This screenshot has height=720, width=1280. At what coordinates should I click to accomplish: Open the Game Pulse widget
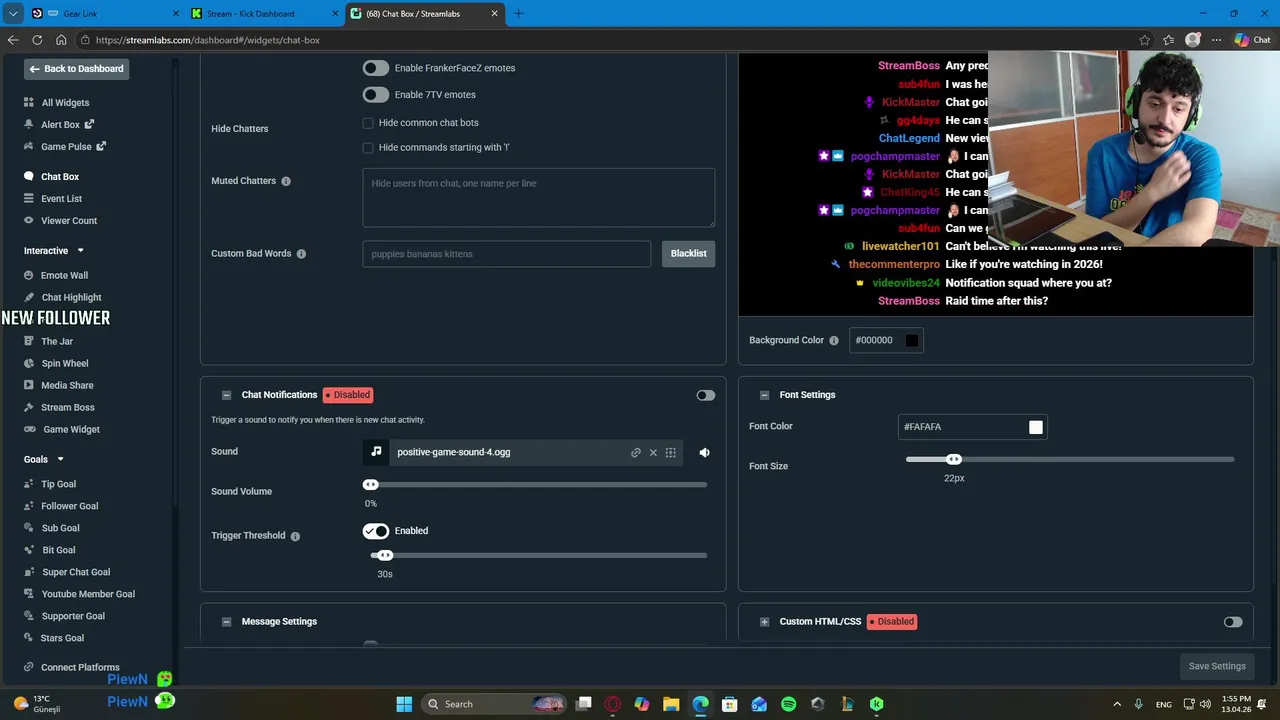65,147
